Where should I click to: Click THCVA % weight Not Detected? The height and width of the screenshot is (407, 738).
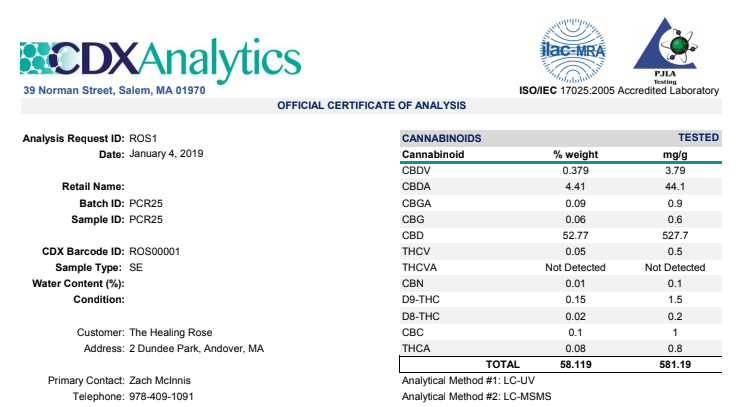pos(575,267)
